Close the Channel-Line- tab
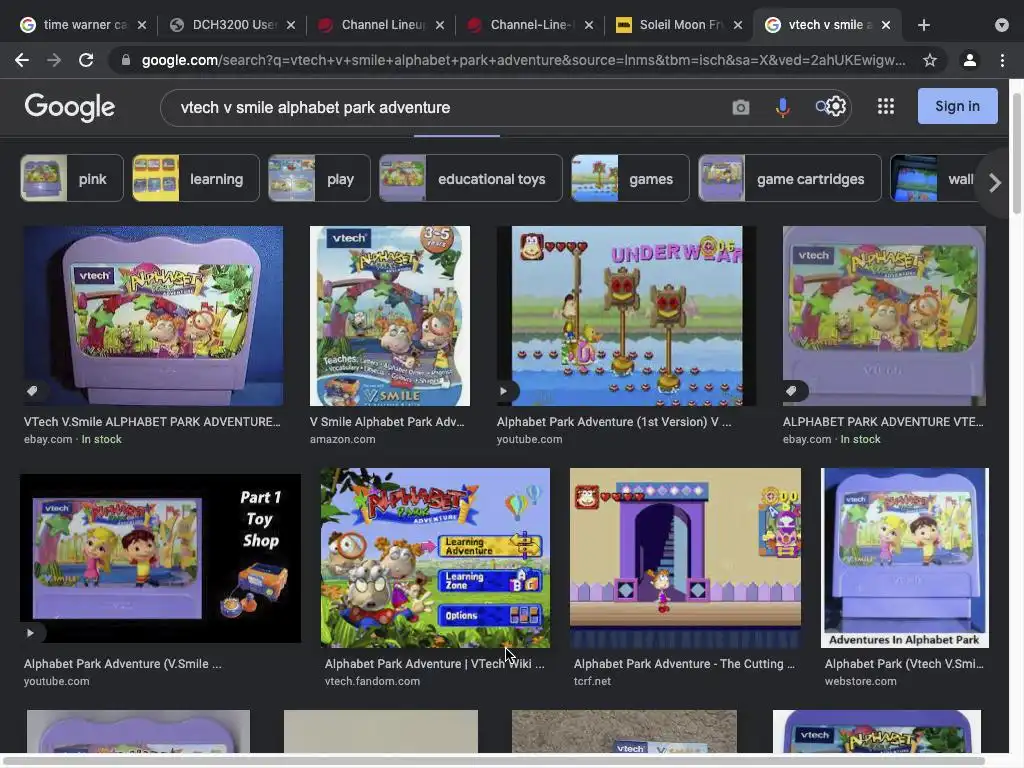The image size is (1024, 768). click(588, 25)
